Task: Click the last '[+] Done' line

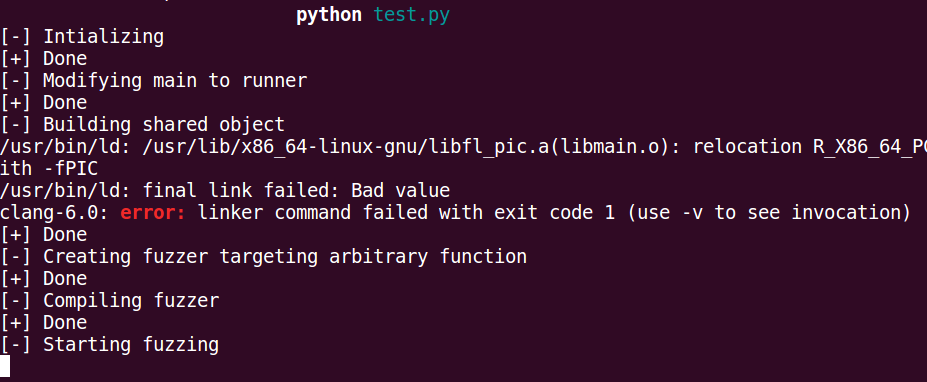Action: pyautogui.click(x=44, y=323)
